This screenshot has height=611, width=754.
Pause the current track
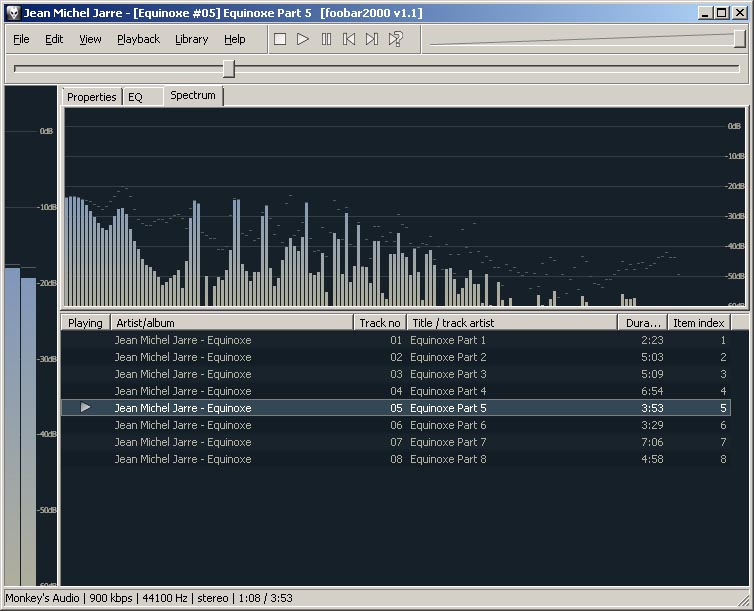point(326,39)
